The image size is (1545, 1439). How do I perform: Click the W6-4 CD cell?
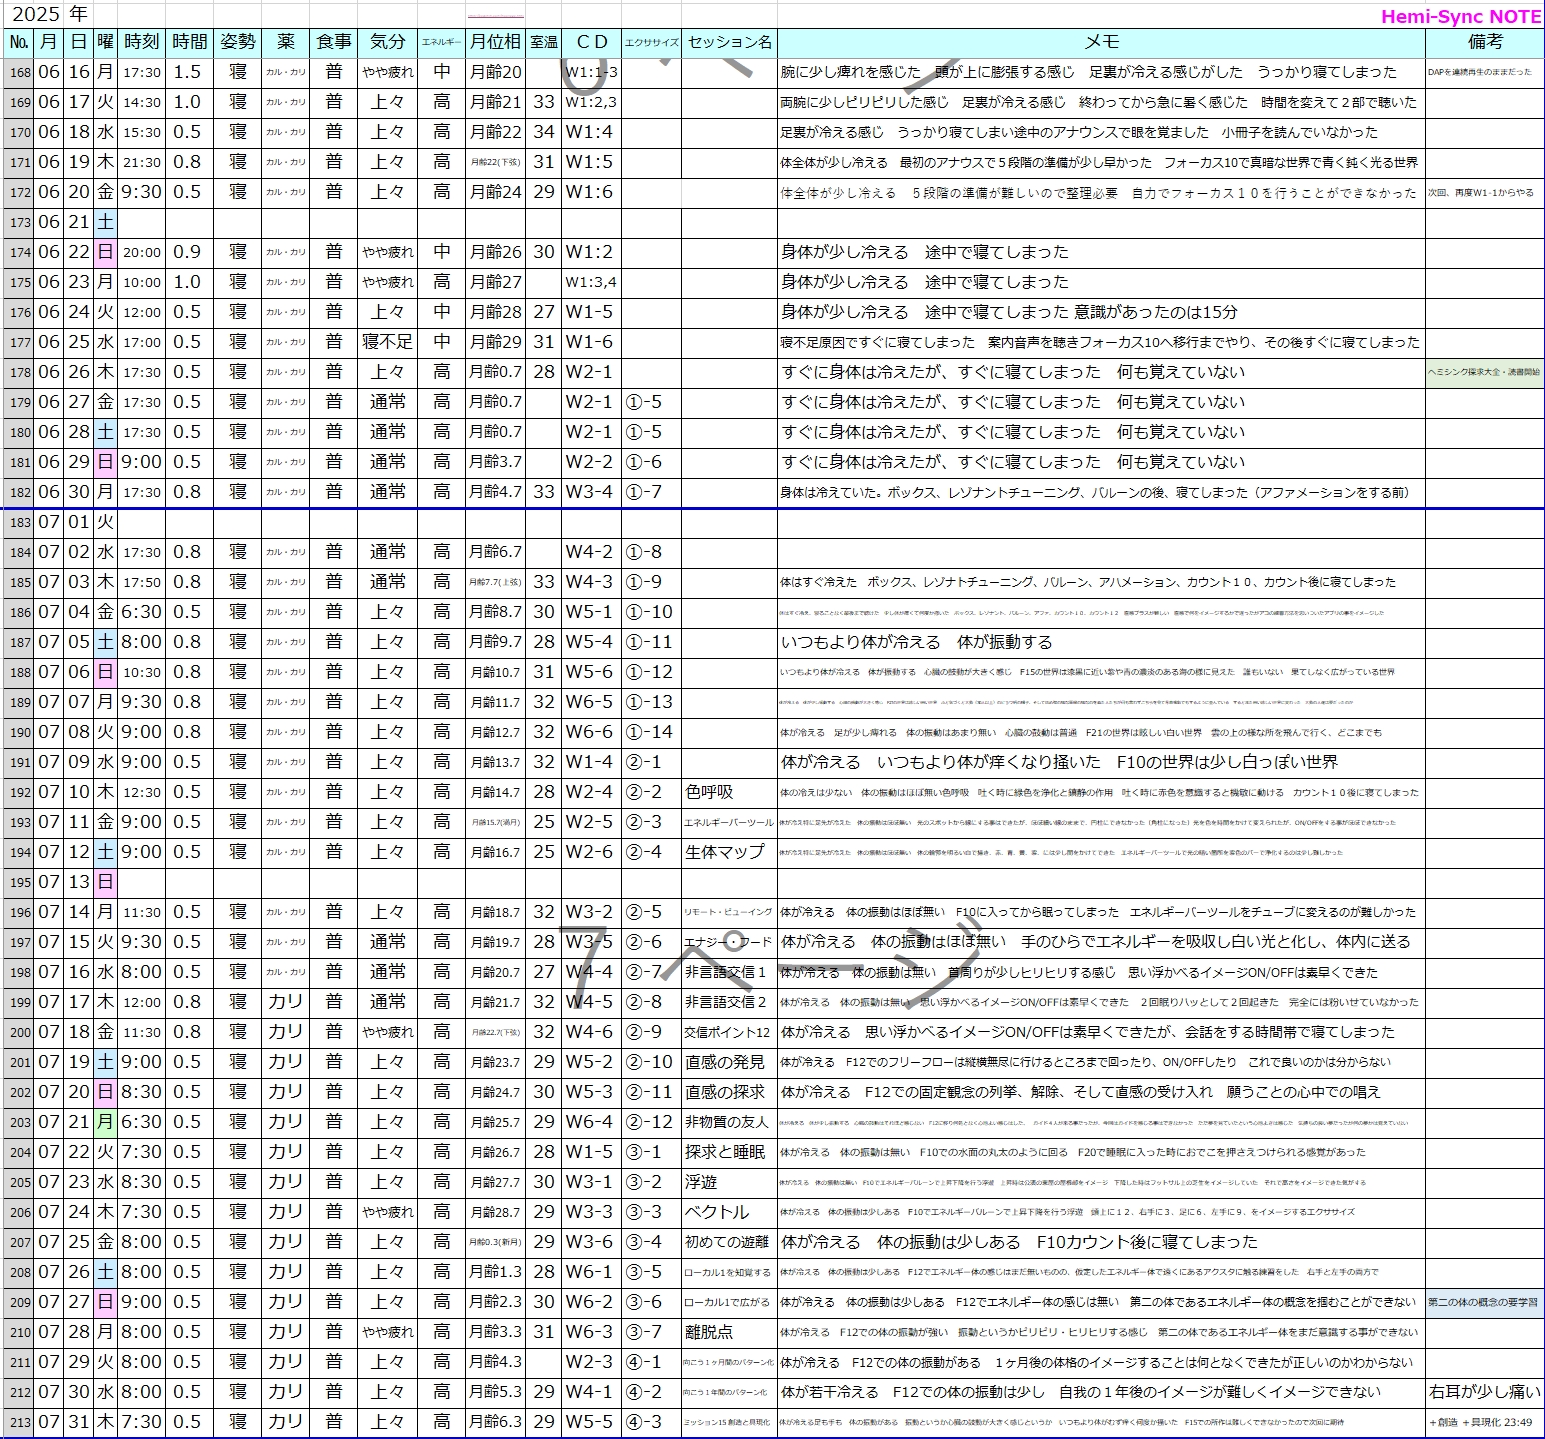[x=592, y=1122]
